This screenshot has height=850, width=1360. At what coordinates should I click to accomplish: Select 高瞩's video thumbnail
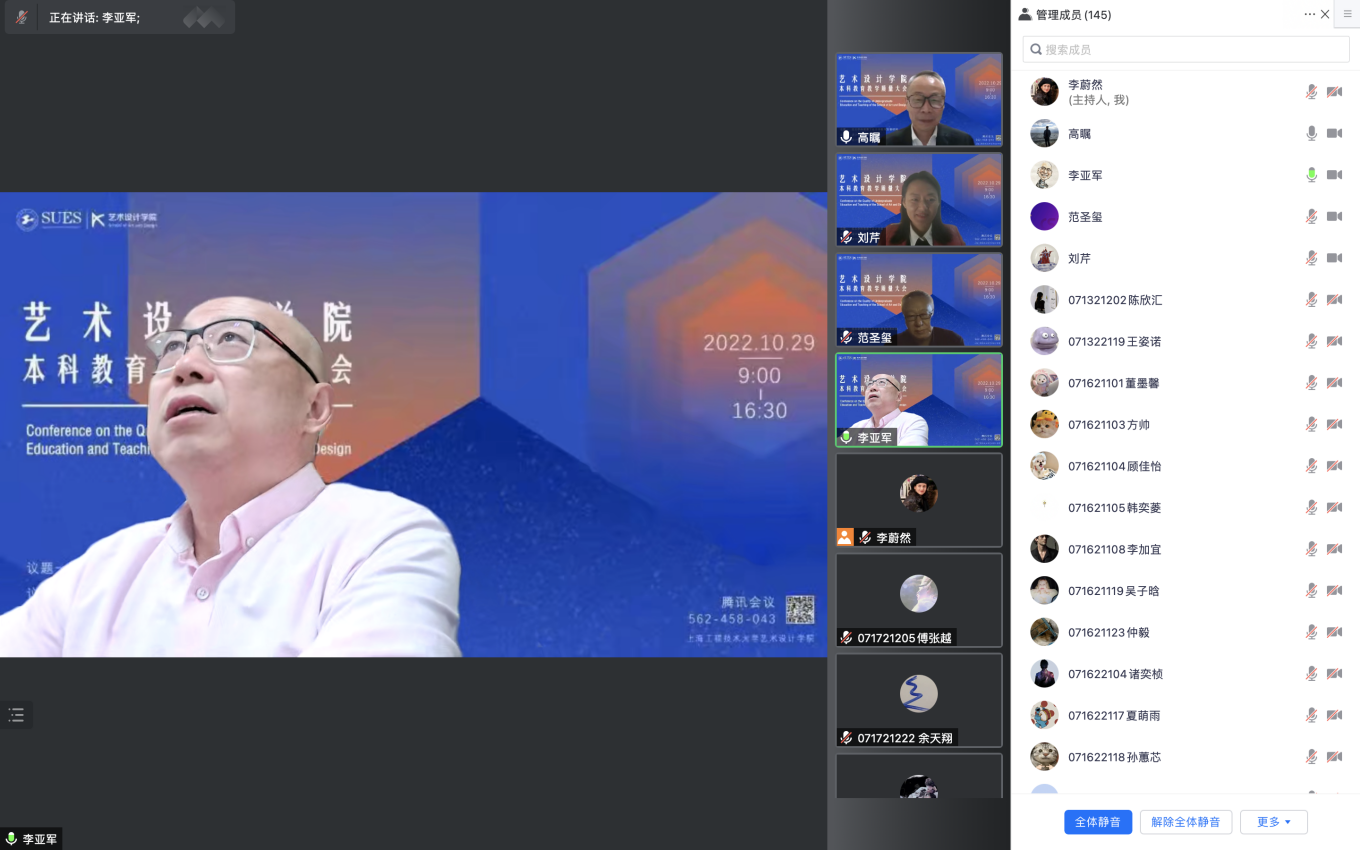coord(919,99)
